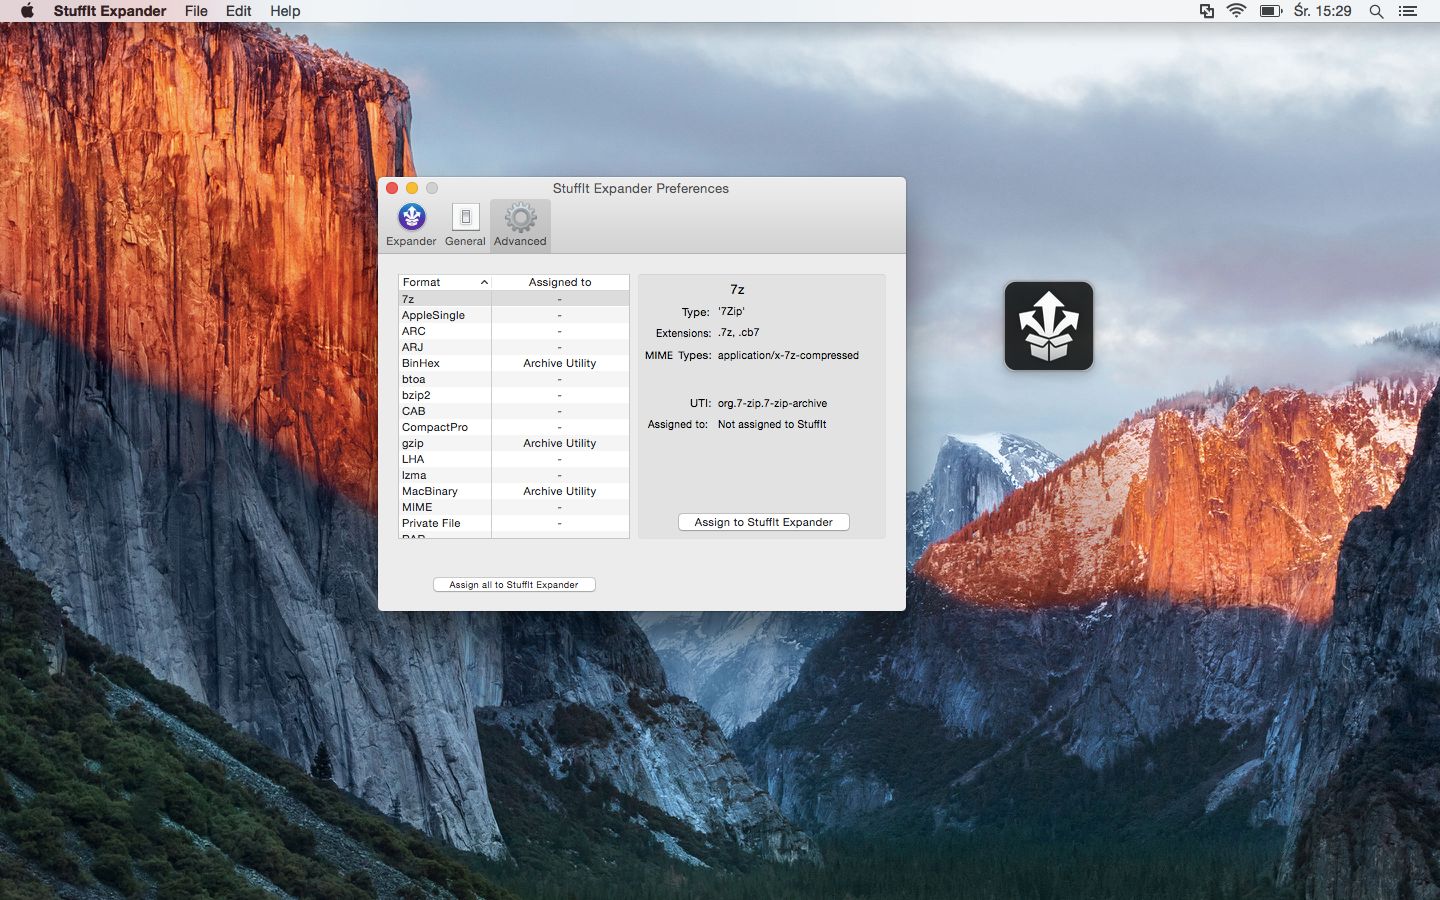The width and height of the screenshot is (1440, 900).
Task: Switch to the General preferences pane
Action: click(465, 225)
